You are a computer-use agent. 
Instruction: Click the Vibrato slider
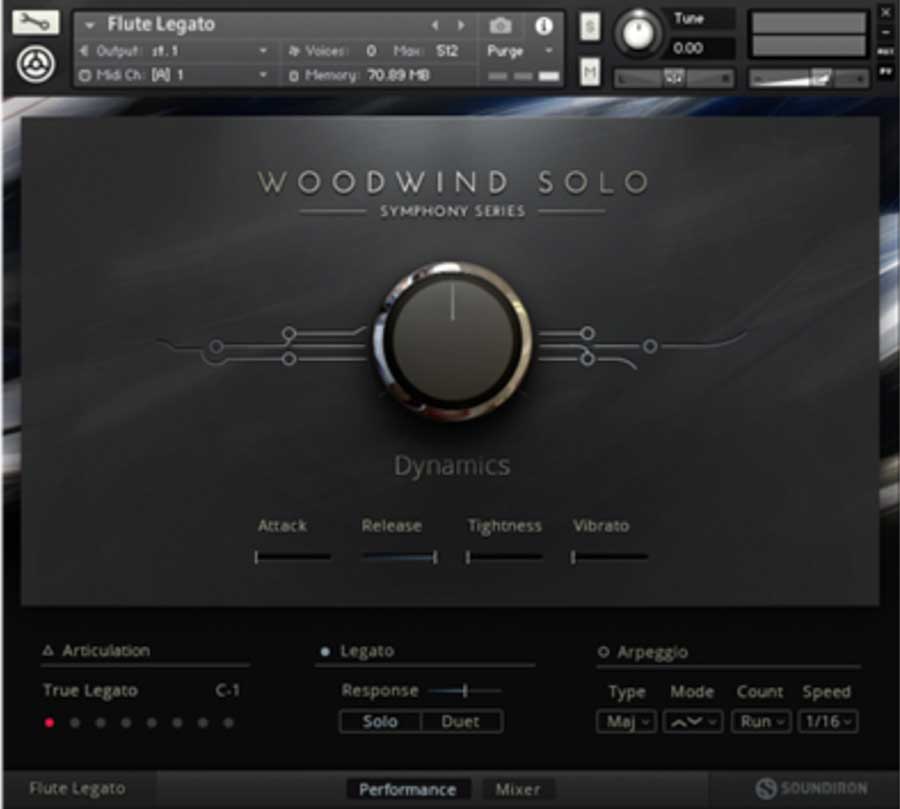[609, 556]
